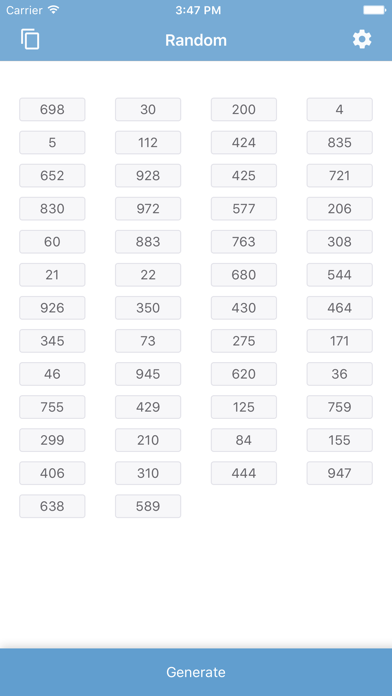Choose the tile showing 835
Viewport: 392px width, 696px height.
coord(340,142)
